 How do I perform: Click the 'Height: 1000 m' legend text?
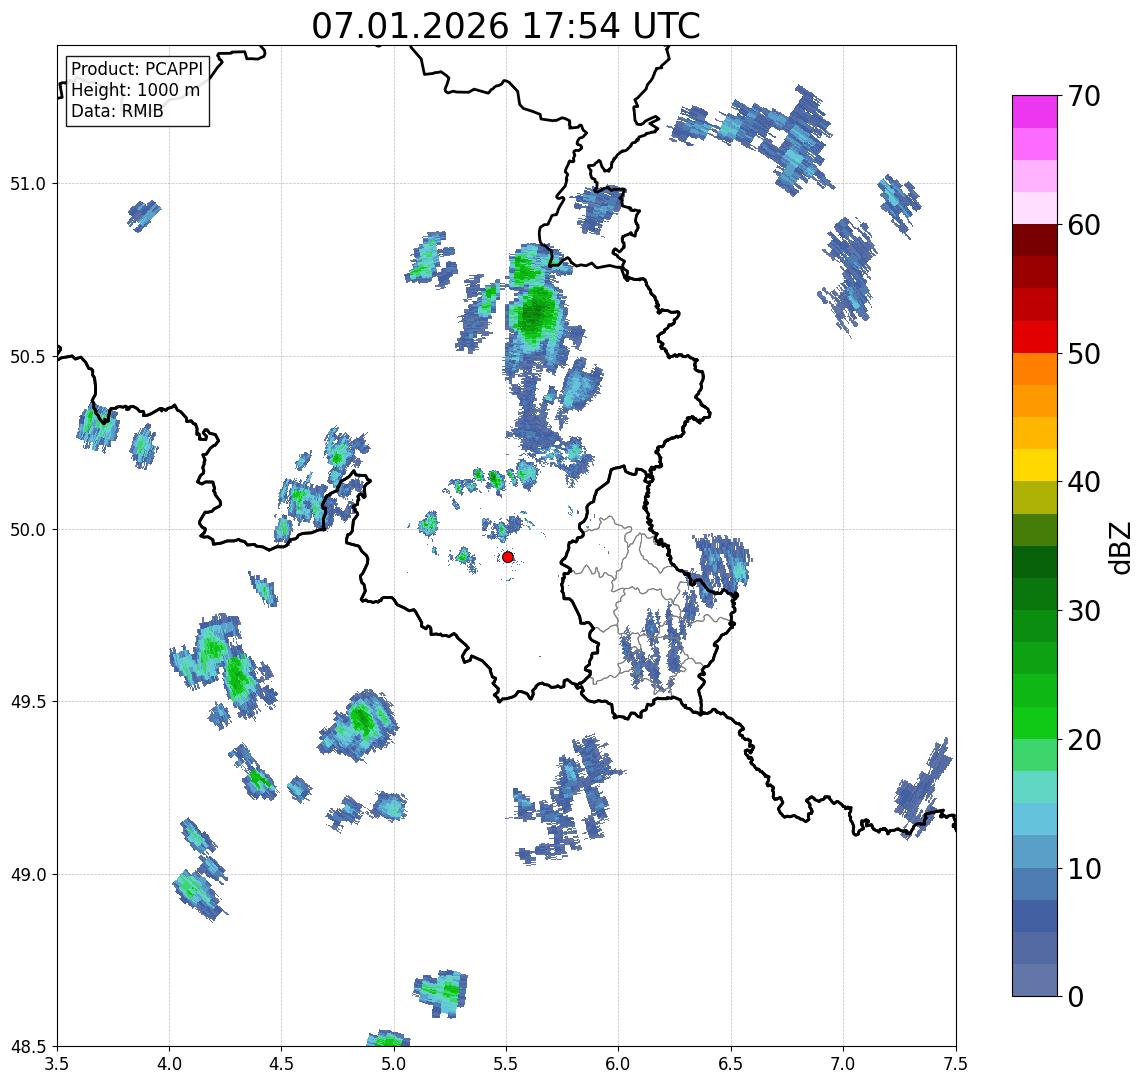click(x=135, y=90)
